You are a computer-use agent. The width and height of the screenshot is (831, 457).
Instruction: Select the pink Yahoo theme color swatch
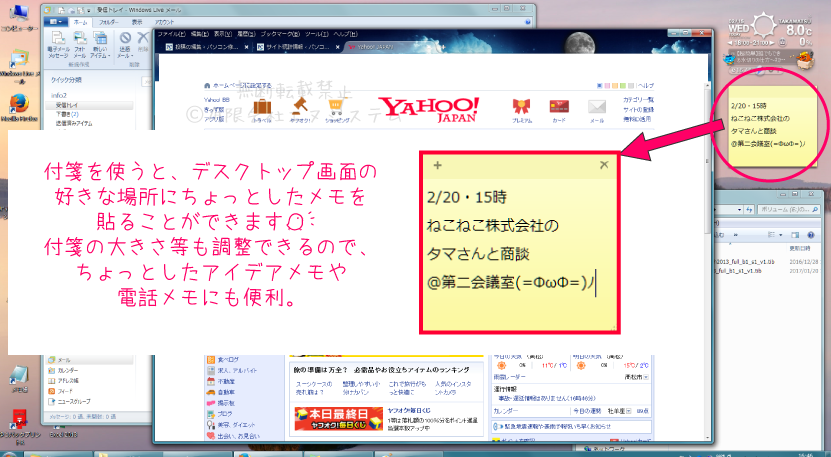pyautogui.click(x=607, y=85)
